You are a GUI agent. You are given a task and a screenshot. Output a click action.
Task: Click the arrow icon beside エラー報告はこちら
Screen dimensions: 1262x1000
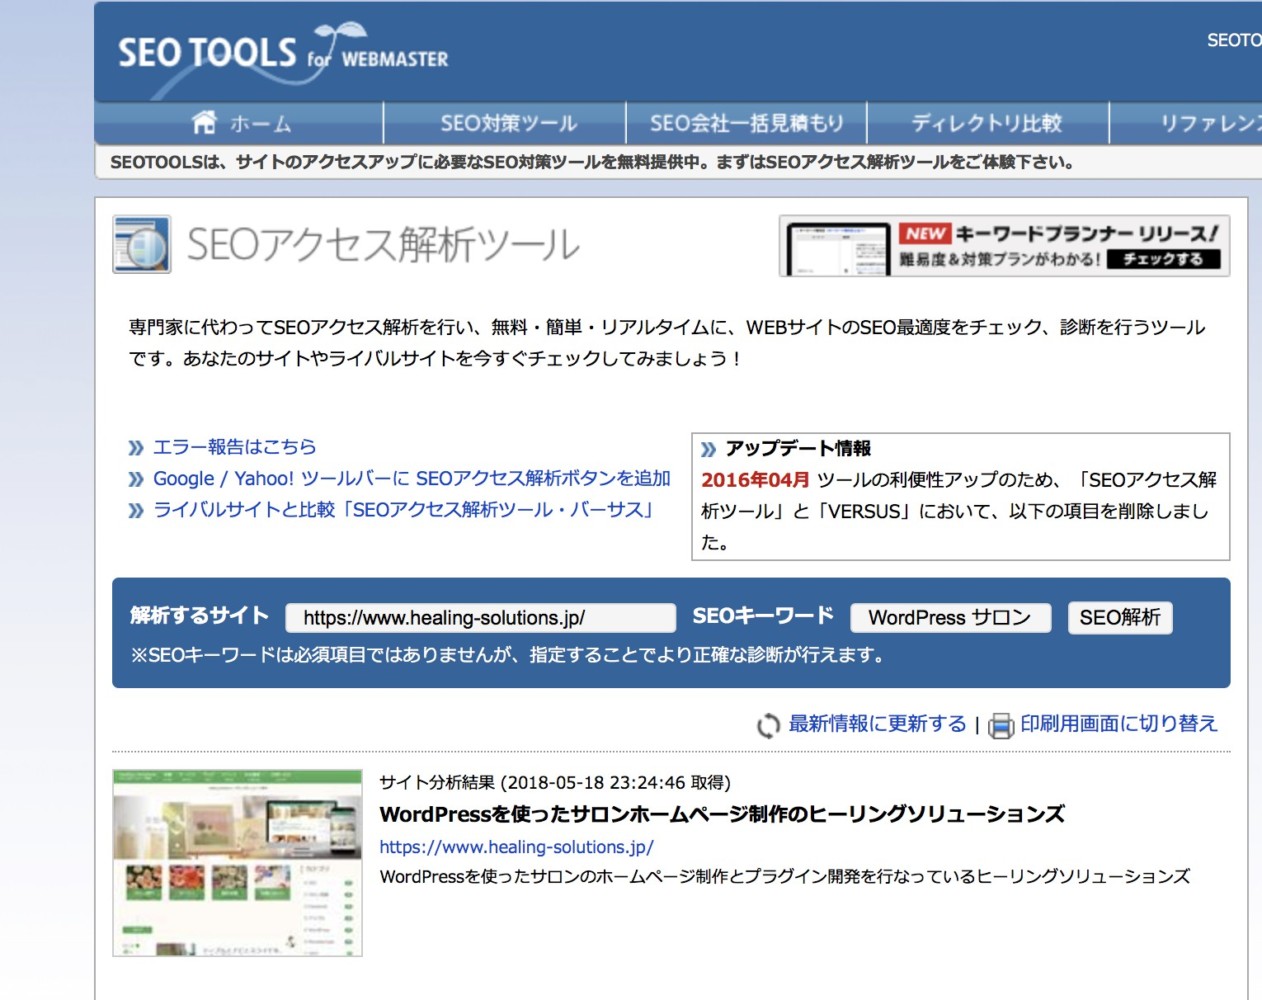[136, 448]
